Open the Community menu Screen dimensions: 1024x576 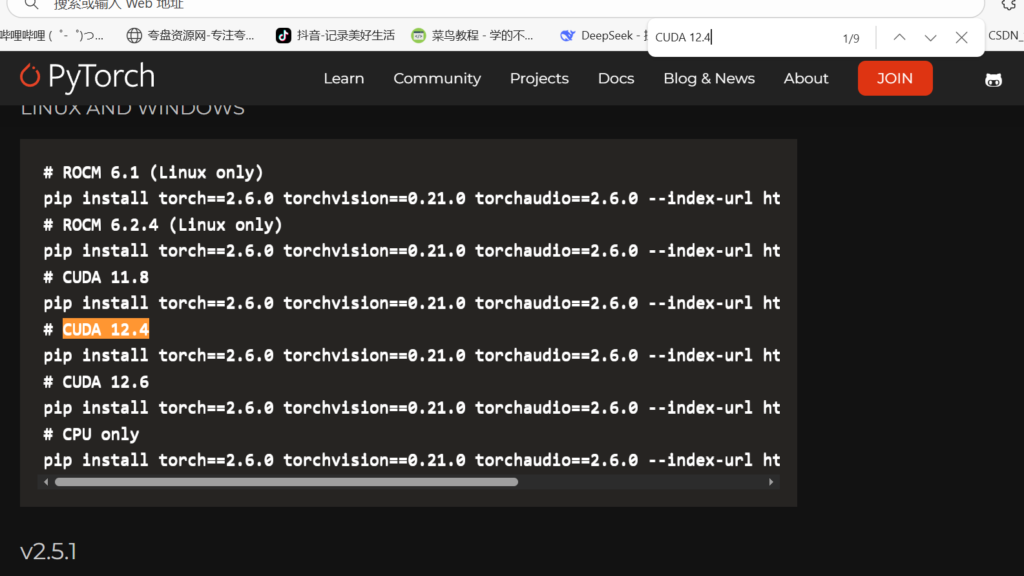(437, 78)
